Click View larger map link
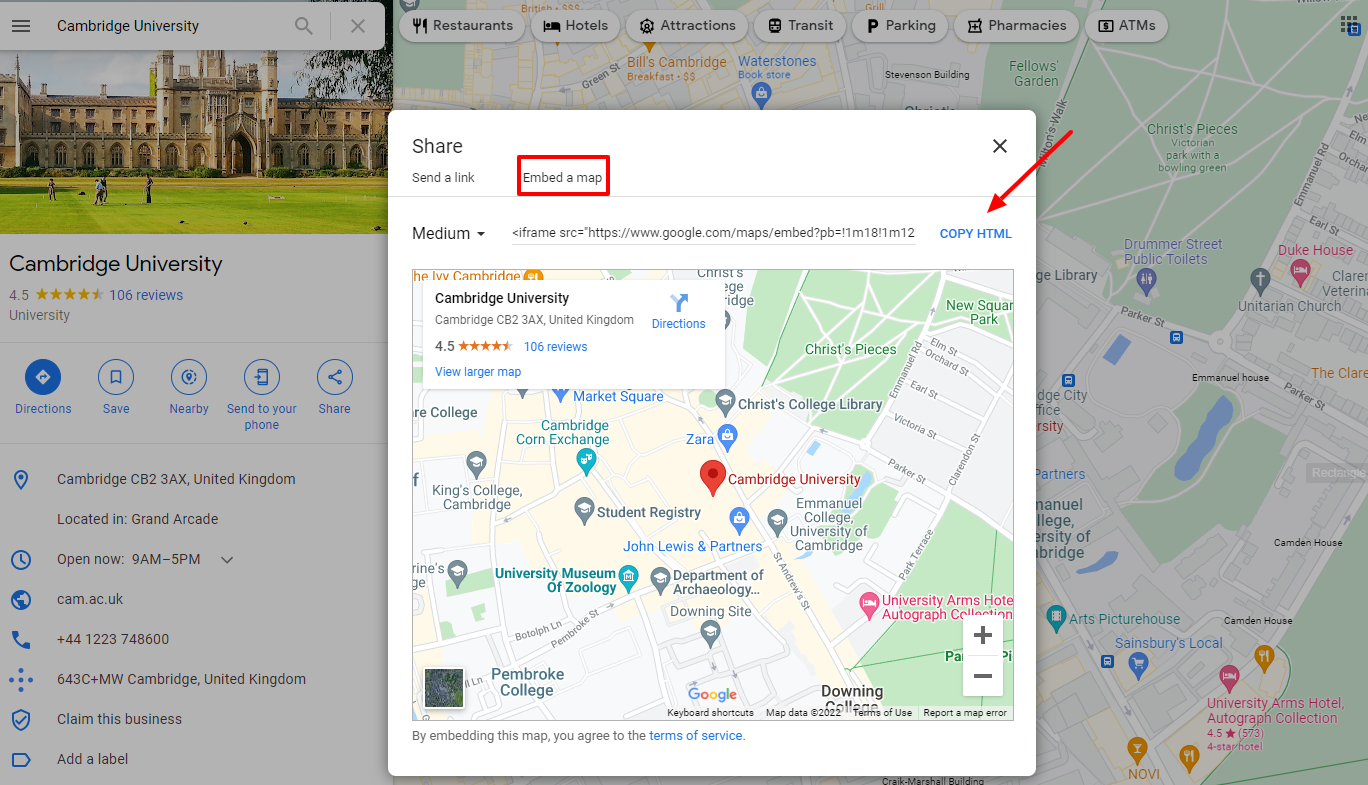The height and width of the screenshot is (785, 1368). 478,372
